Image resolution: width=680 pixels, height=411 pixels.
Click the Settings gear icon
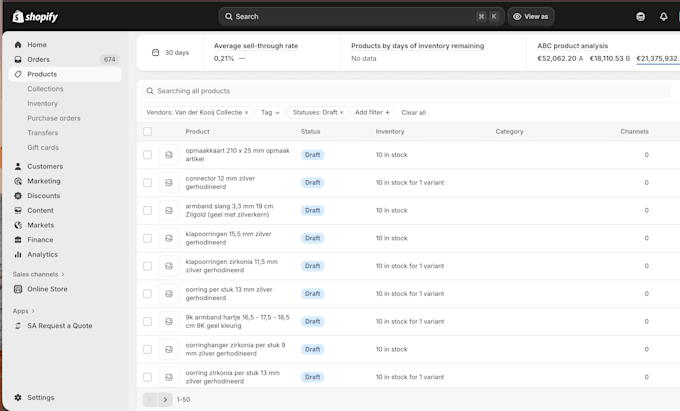(18, 398)
